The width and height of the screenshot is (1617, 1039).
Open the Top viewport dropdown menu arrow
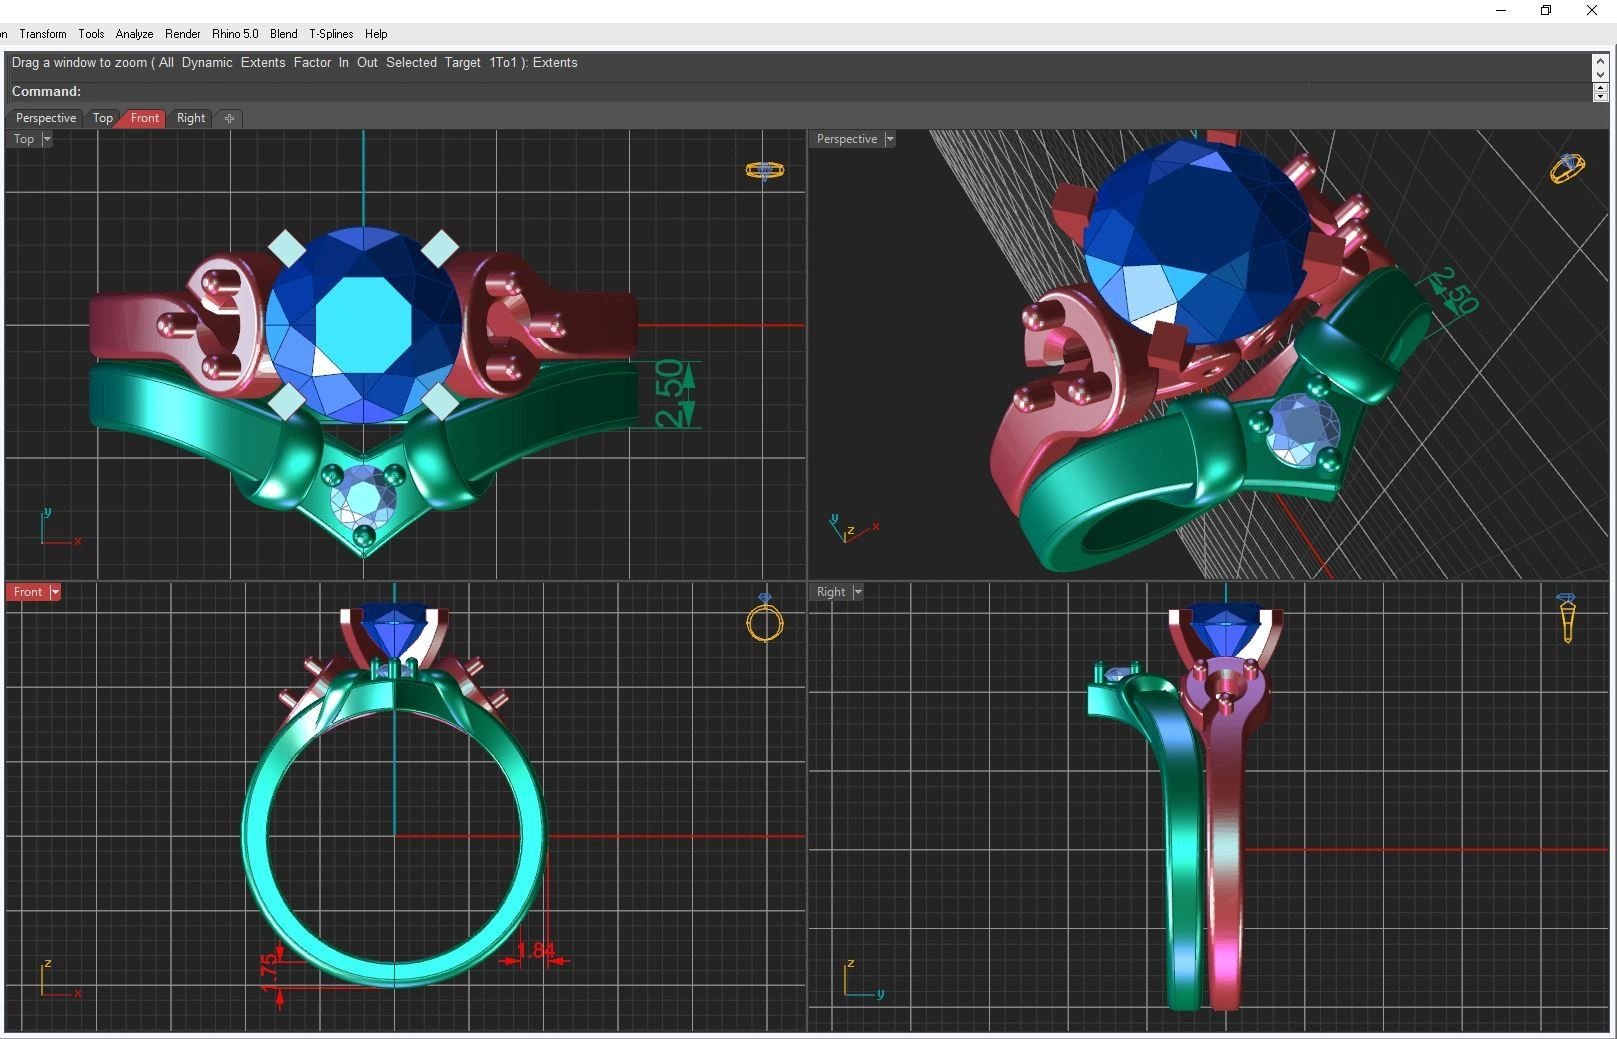click(x=47, y=139)
